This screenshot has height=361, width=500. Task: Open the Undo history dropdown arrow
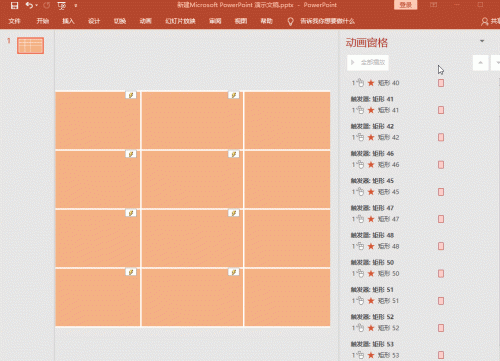pos(36,5)
